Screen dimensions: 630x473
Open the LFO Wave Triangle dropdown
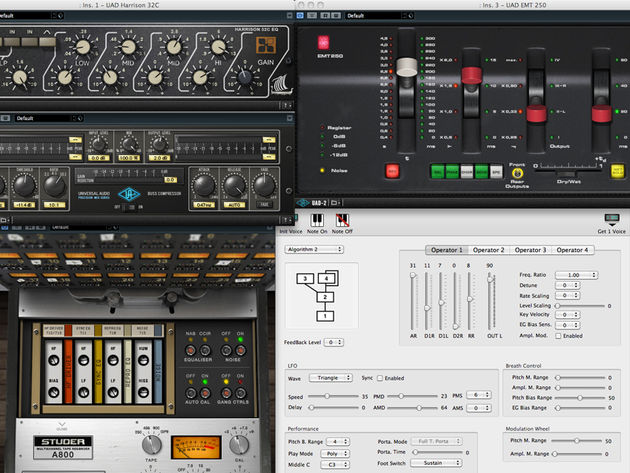click(x=330, y=378)
